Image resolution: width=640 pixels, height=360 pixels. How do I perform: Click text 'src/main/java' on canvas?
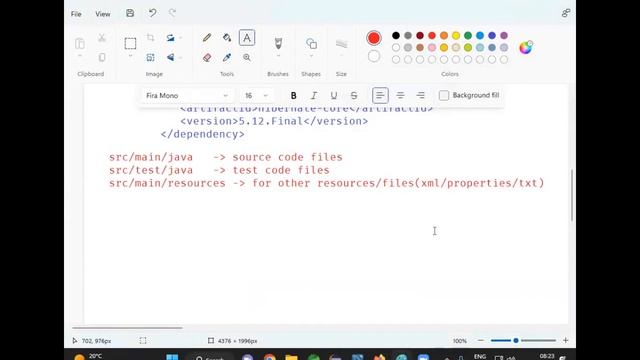[x=151, y=157]
